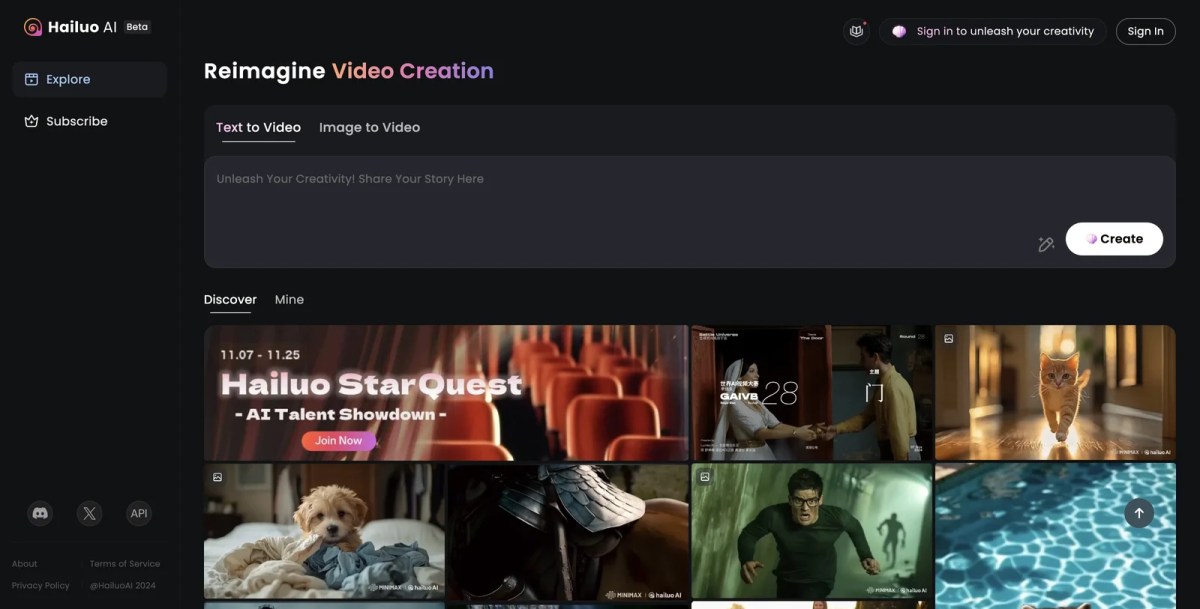Screen dimensions: 1200x609
Task: Visit Hailuo AI on X
Action: pos(89,513)
